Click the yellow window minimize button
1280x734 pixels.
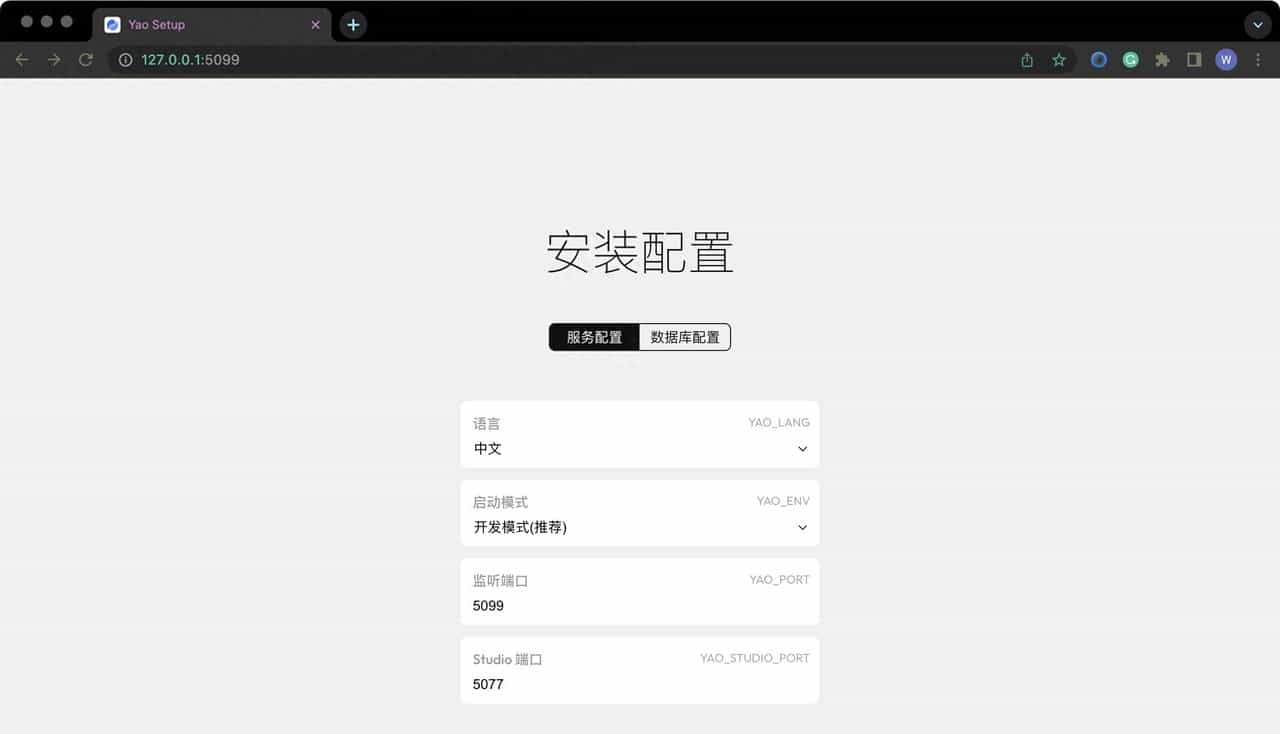pos(47,22)
